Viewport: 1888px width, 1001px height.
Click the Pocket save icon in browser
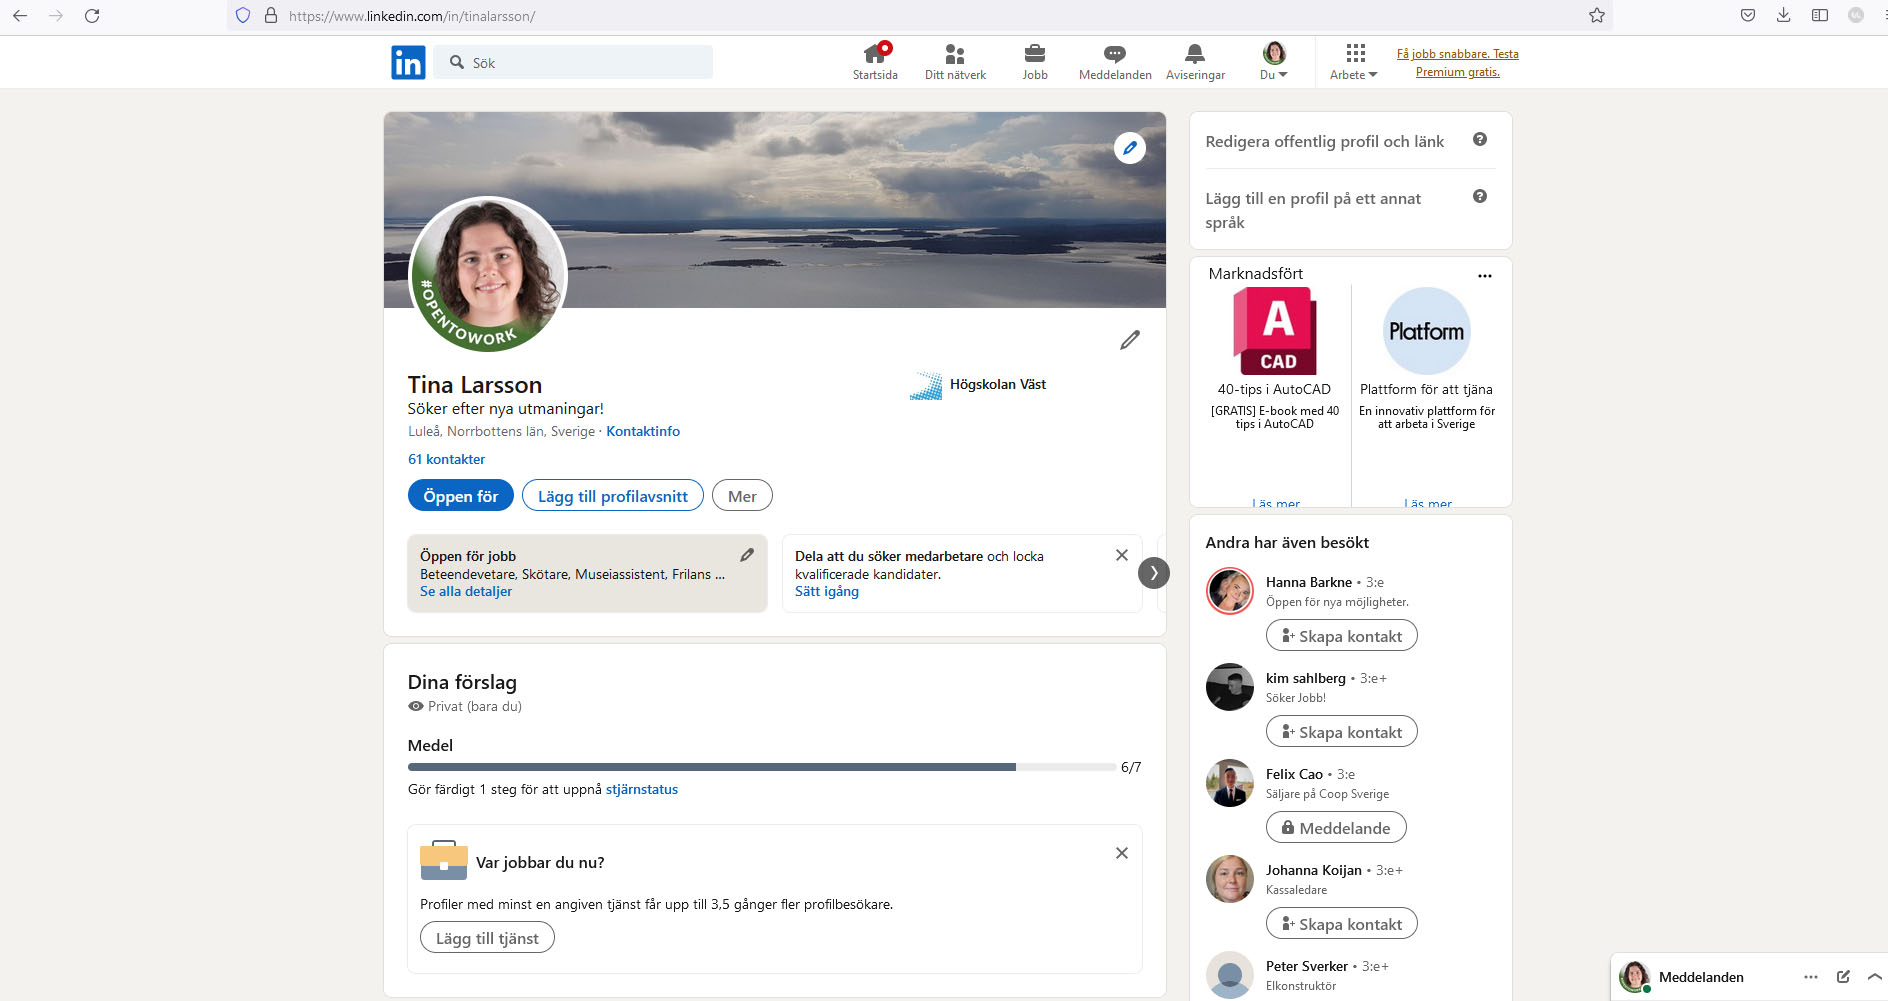pos(1748,15)
